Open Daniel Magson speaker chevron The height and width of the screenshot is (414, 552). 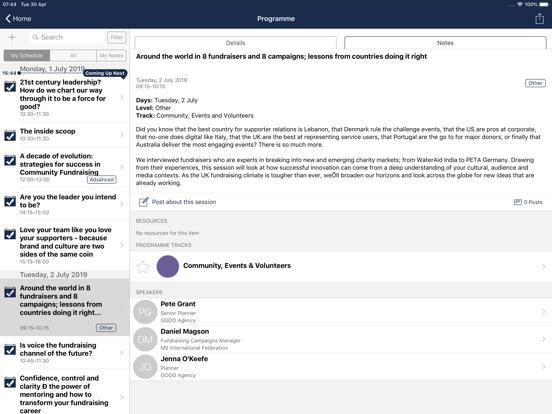point(544,339)
